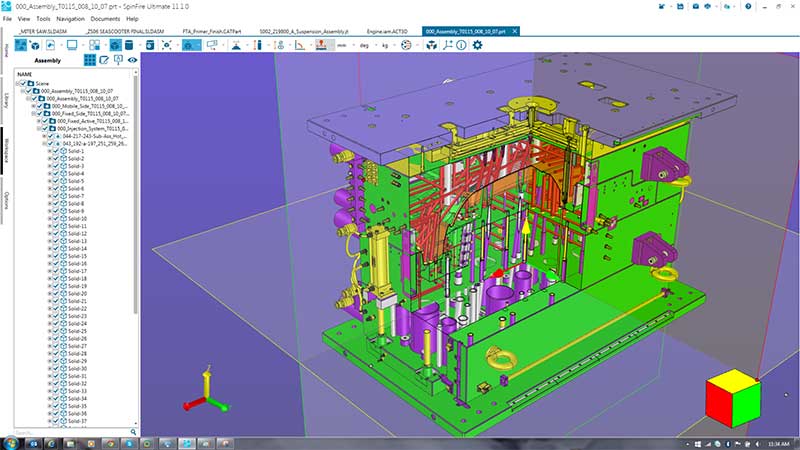Click the Windows Start button
800x450 pixels.
tap(10, 443)
